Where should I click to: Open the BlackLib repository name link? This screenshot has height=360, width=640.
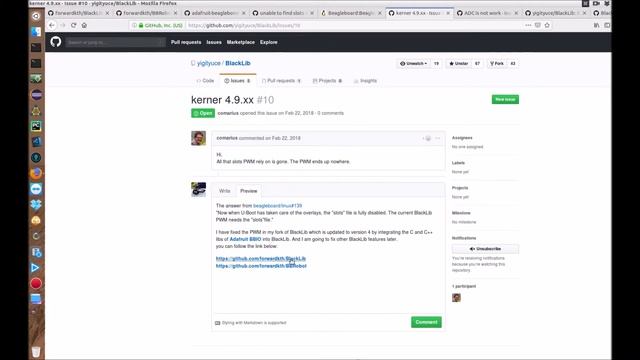[x=238, y=63]
